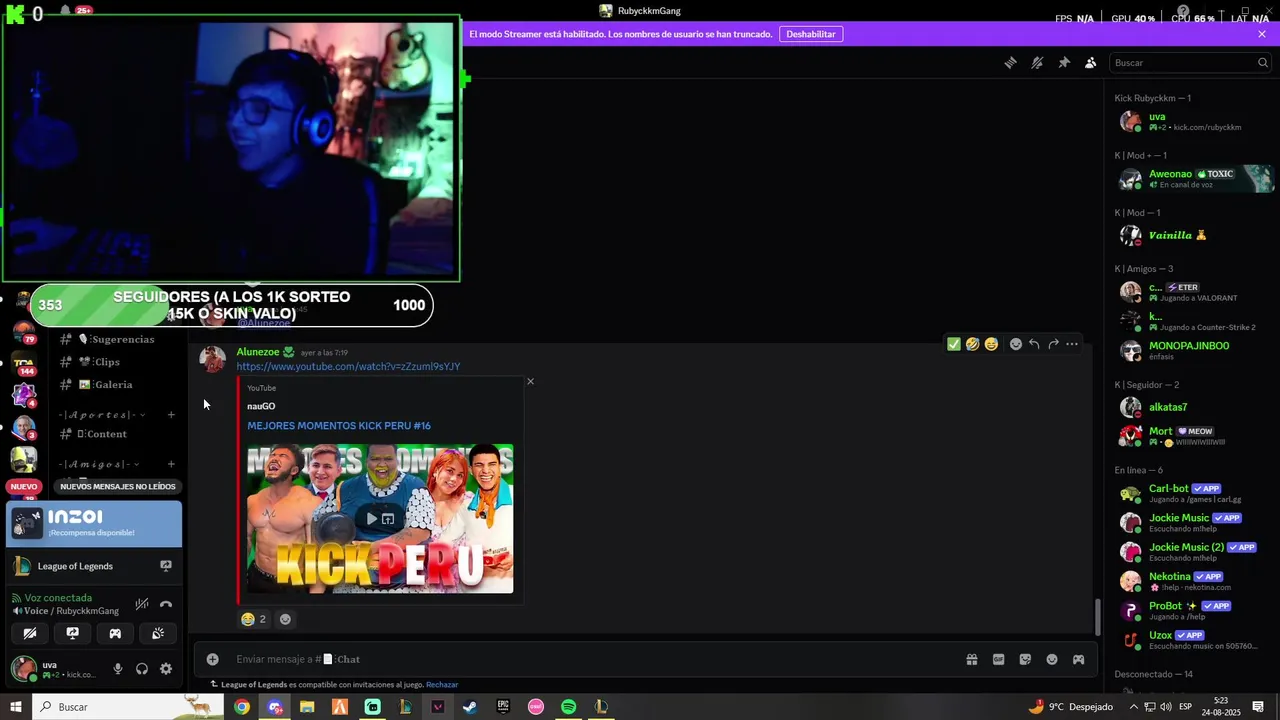The image size is (1280, 720).
Task: Deafen with headphones icon
Action: click(x=142, y=669)
